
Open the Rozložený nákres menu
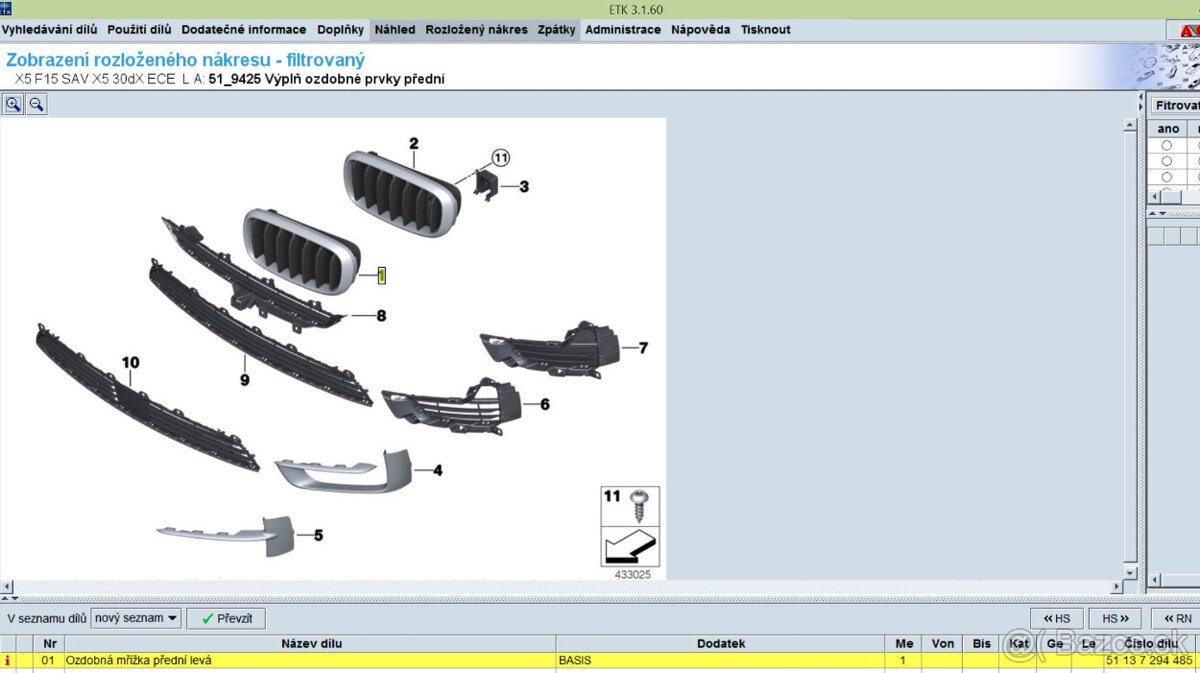(x=476, y=30)
